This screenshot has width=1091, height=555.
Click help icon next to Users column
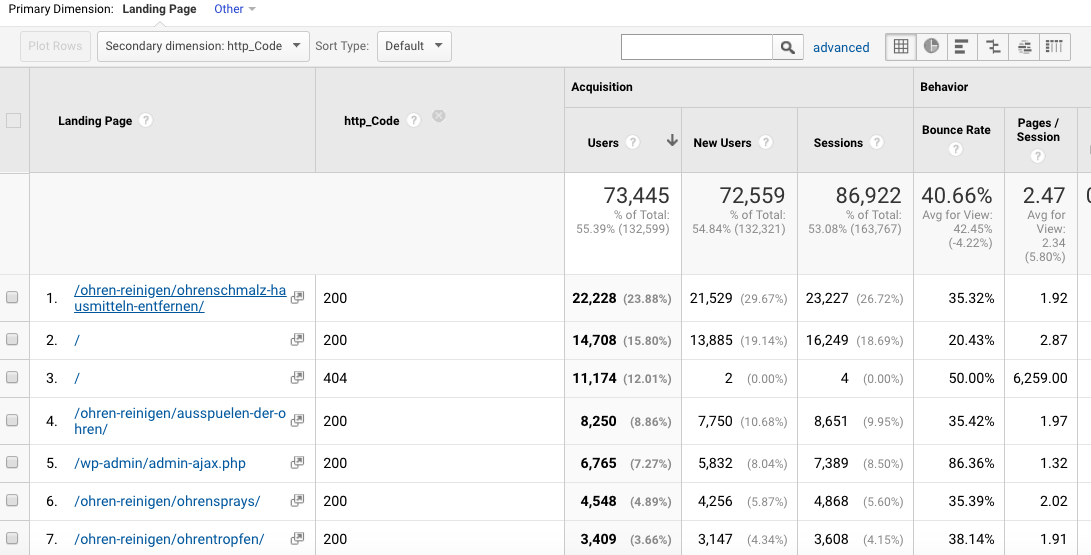click(x=633, y=143)
